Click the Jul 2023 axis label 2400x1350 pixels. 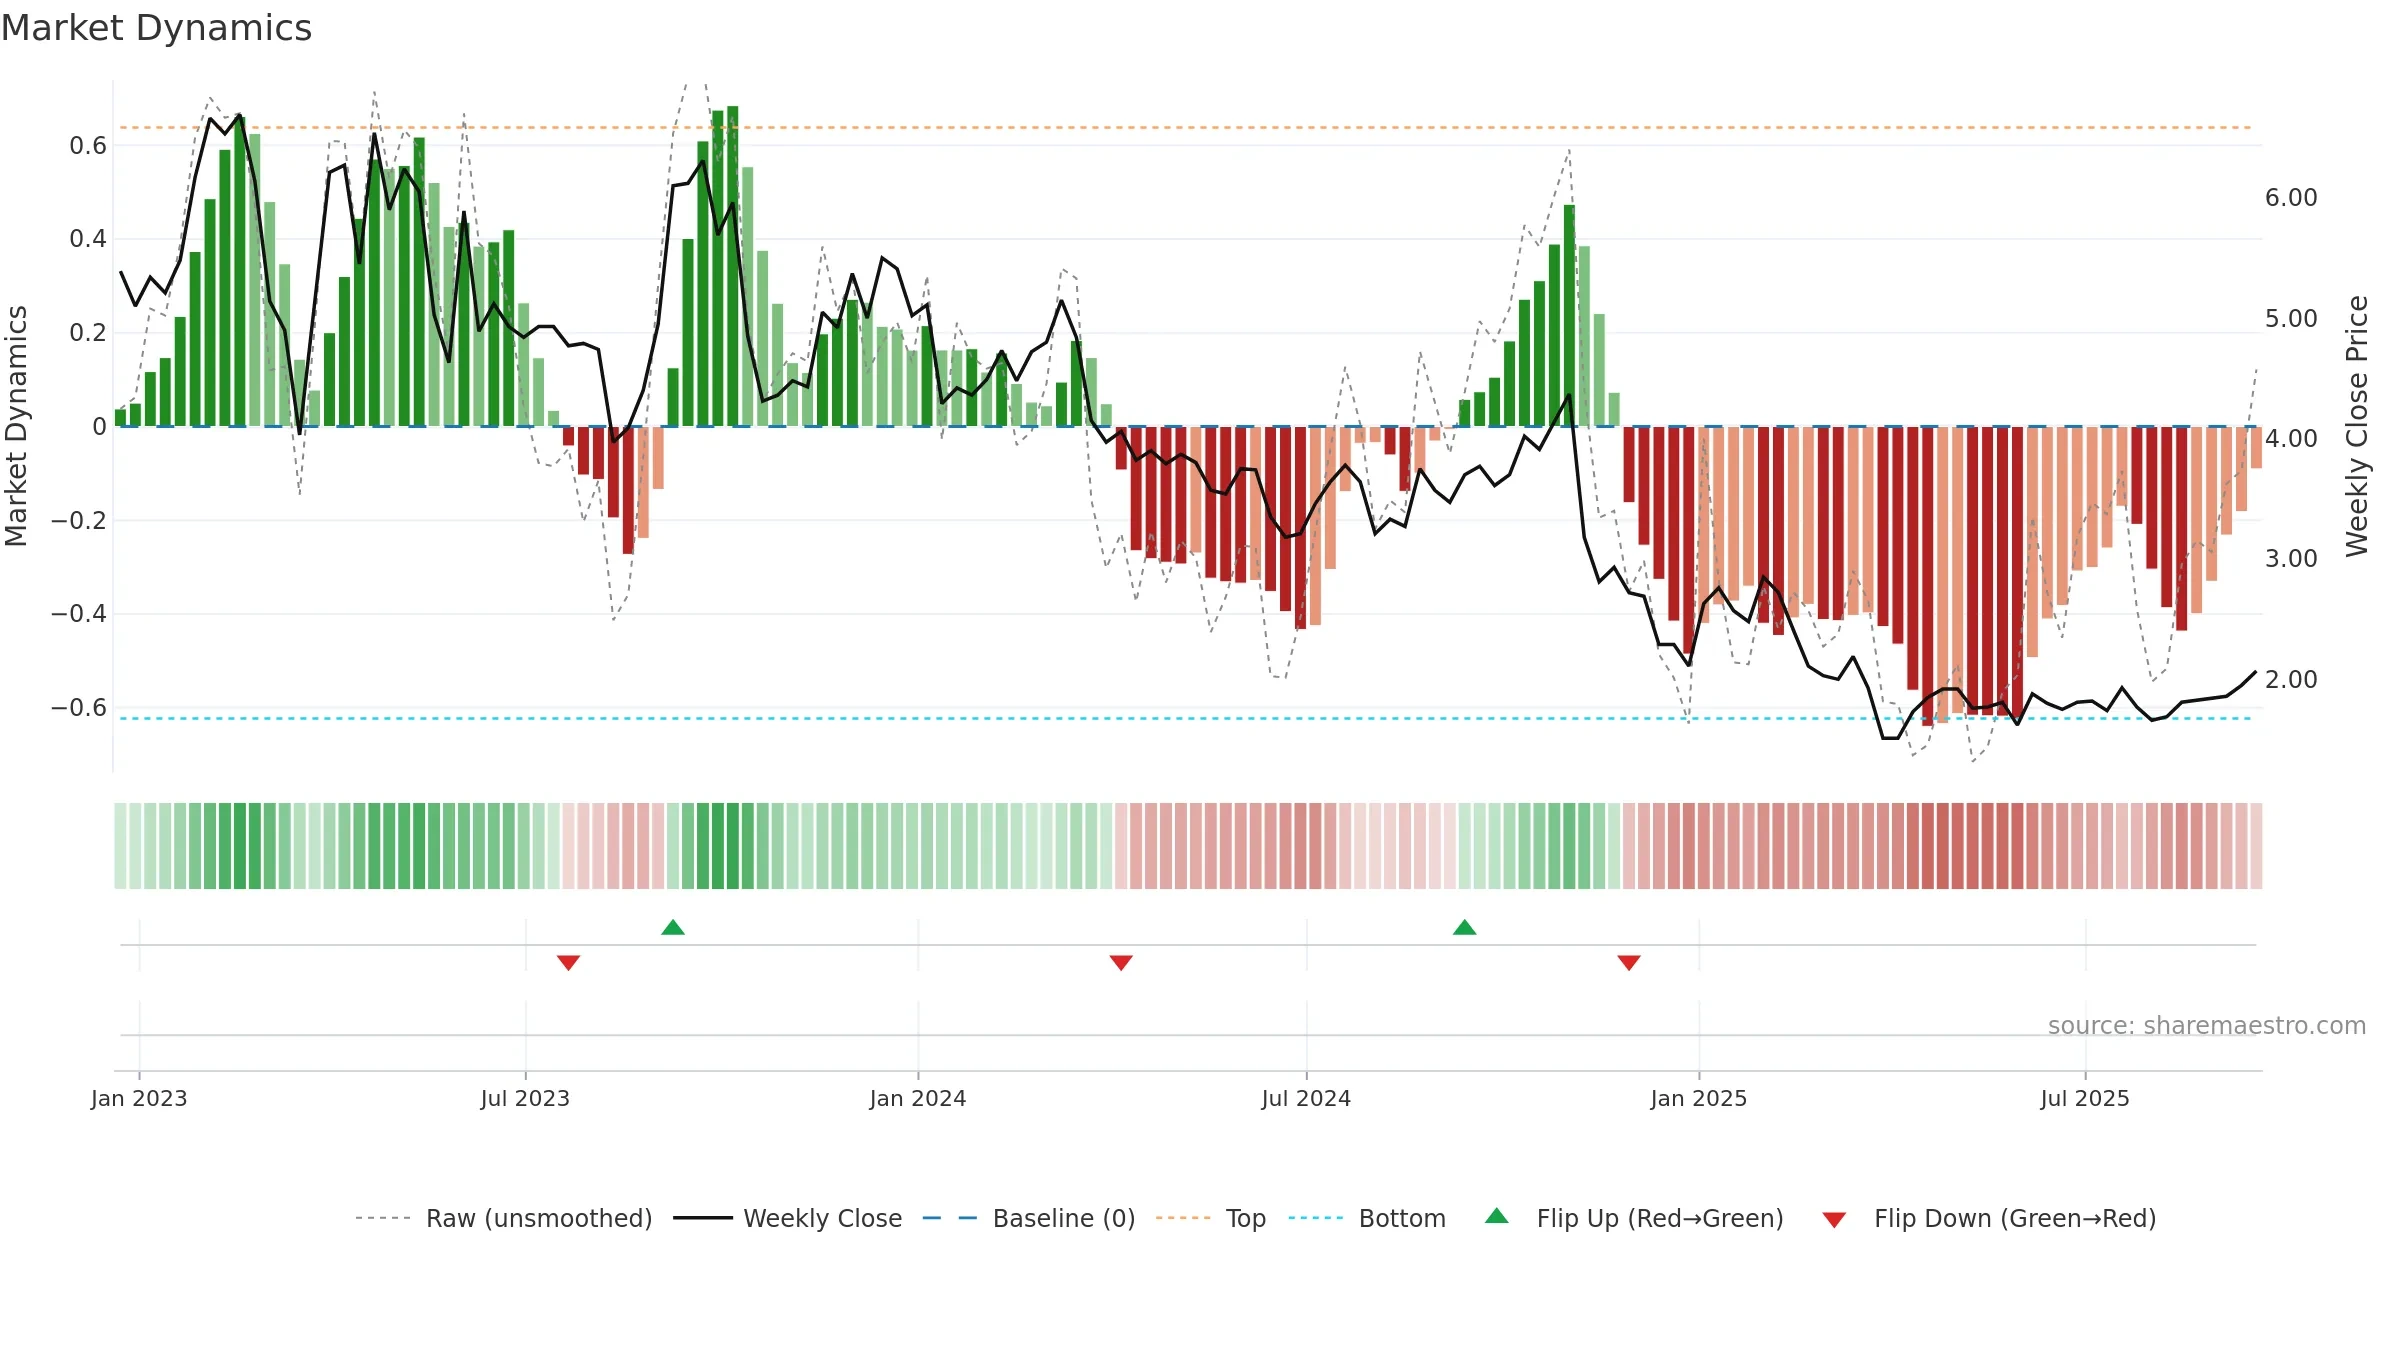525,1098
